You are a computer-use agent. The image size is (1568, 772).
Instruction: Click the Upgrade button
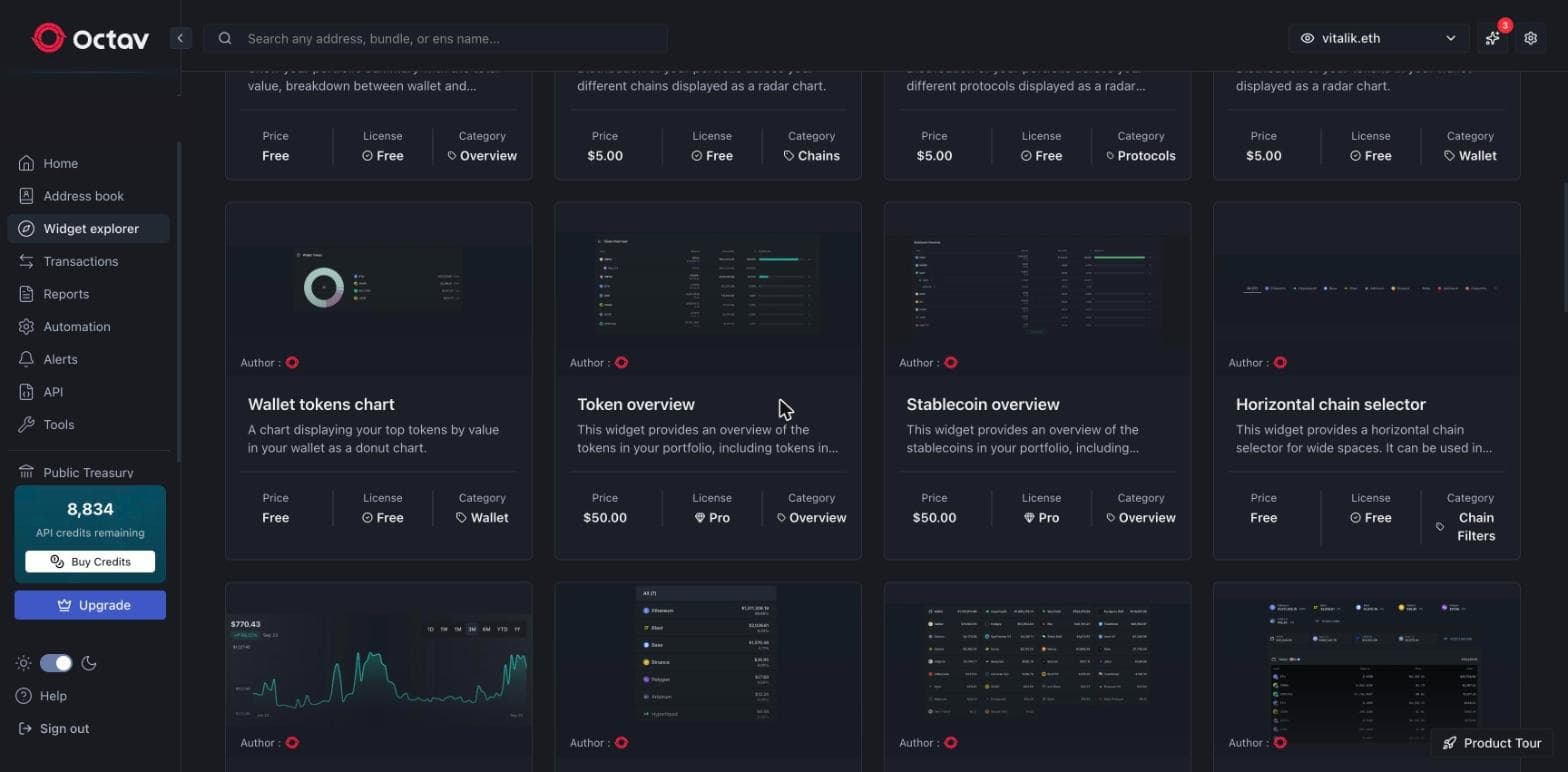pos(90,605)
